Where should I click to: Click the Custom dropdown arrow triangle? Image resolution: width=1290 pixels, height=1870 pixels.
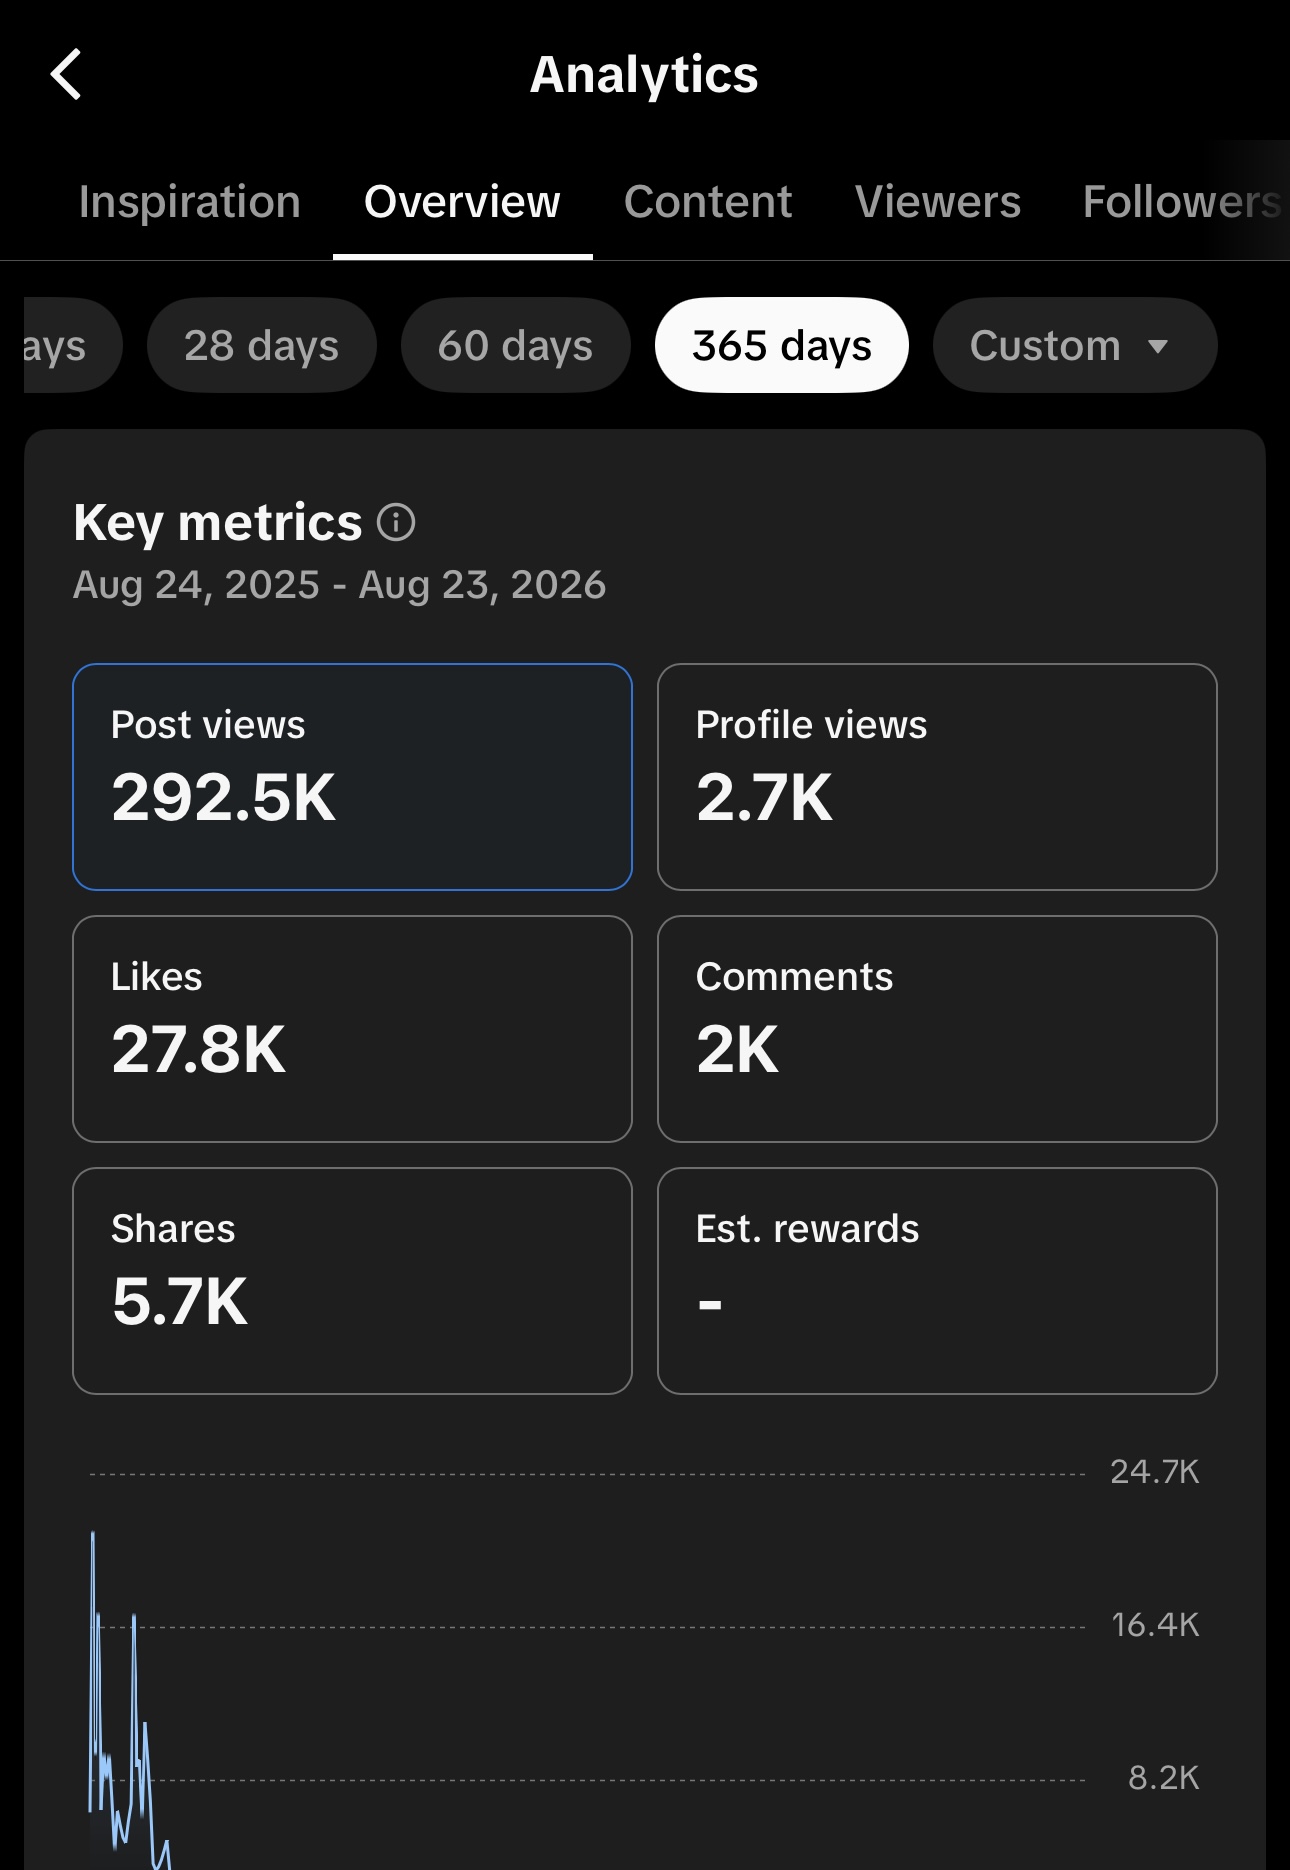[1158, 347]
